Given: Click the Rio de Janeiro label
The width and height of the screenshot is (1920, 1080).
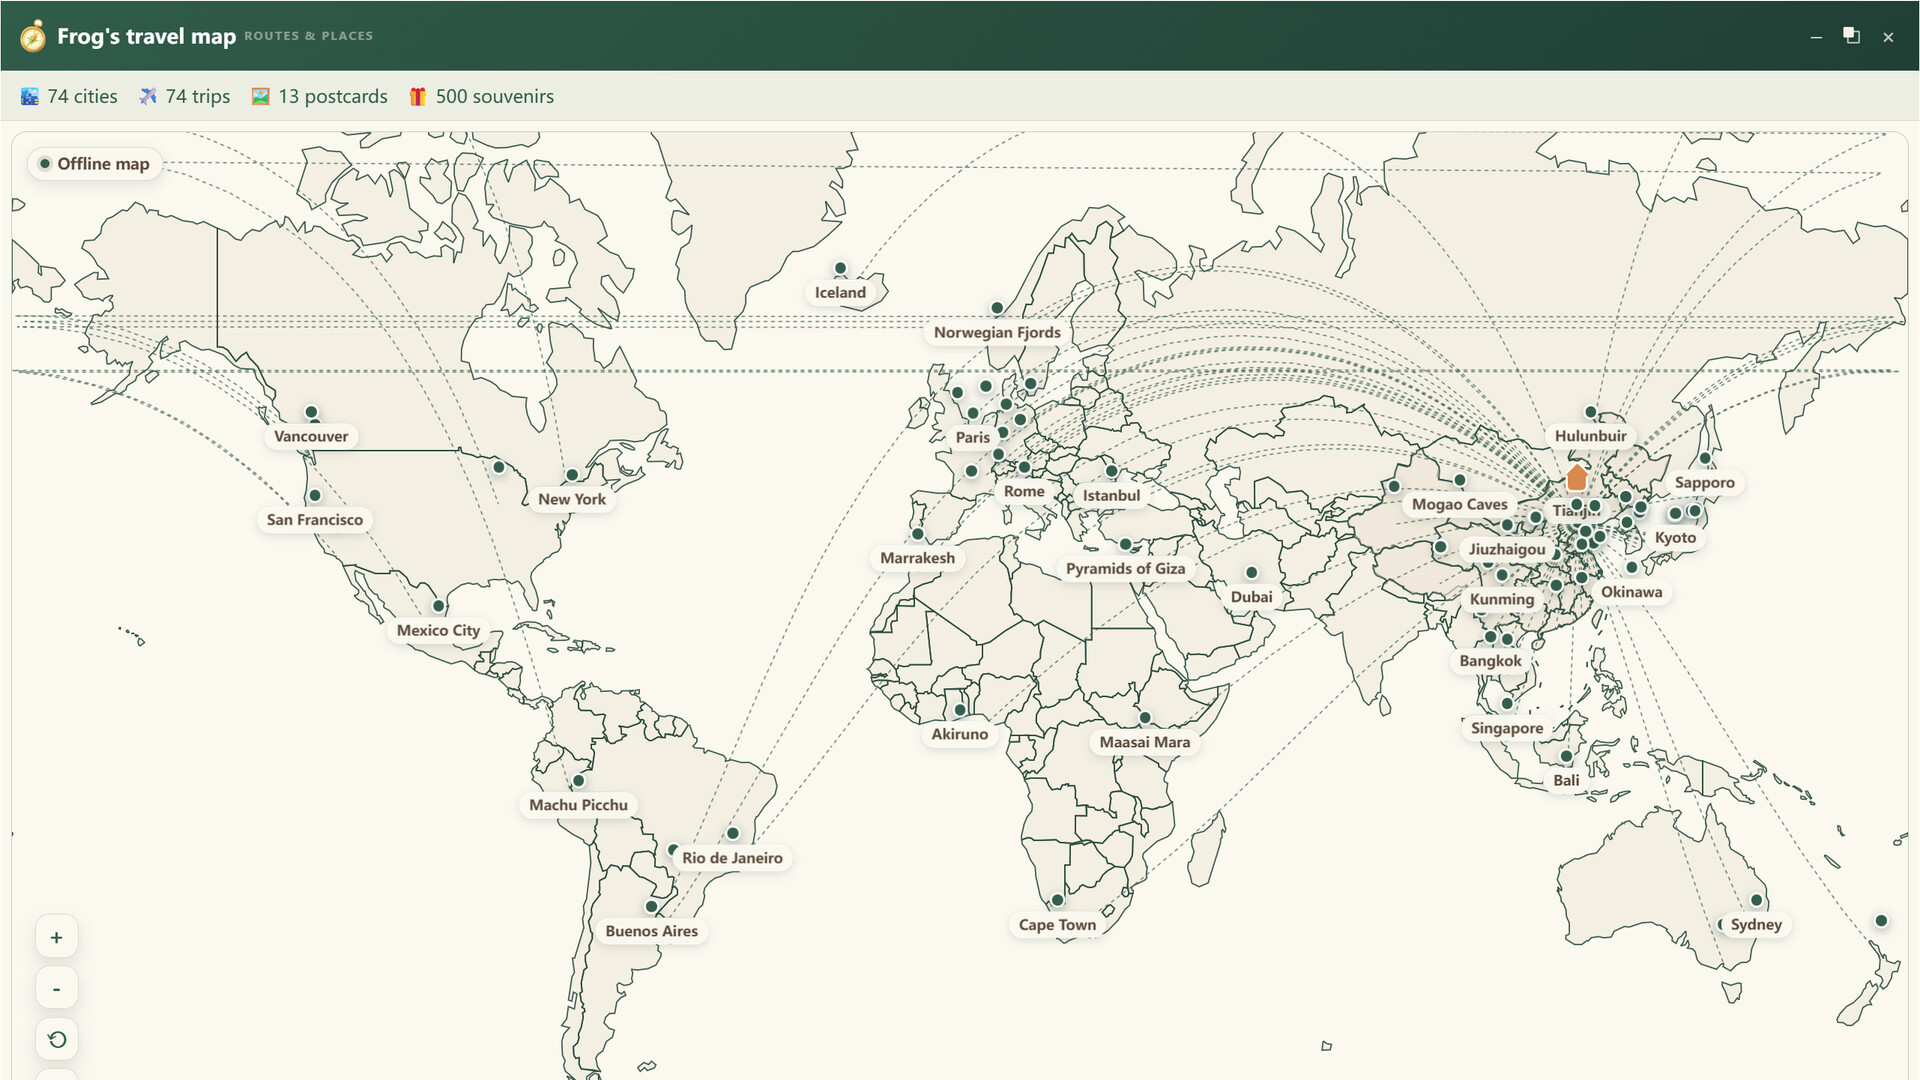Looking at the screenshot, I should [x=733, y=859].
